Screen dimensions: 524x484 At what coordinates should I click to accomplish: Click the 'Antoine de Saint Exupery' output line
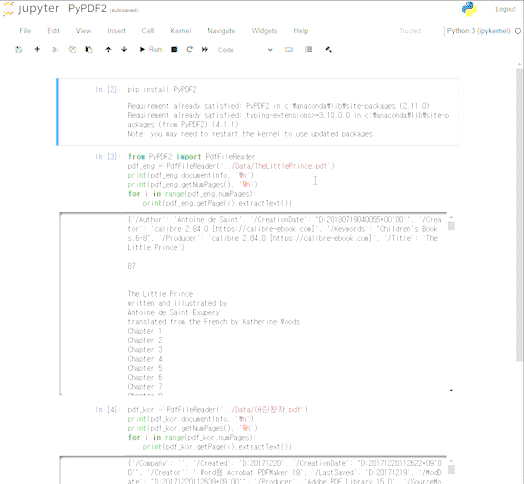tap(174, 313)
